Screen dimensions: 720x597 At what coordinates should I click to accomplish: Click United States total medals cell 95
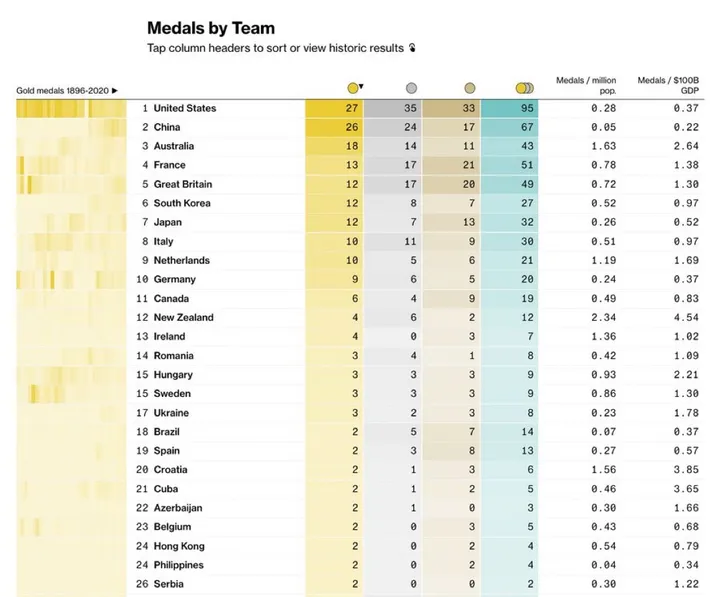[510, 108]
